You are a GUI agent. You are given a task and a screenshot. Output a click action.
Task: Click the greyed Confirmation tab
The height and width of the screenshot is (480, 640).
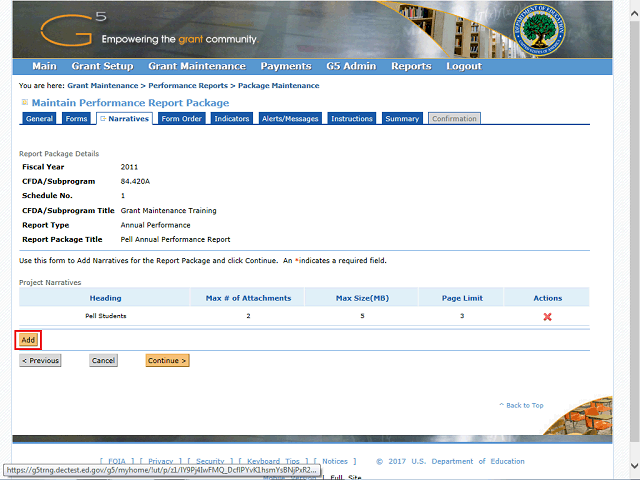point(454,118)
